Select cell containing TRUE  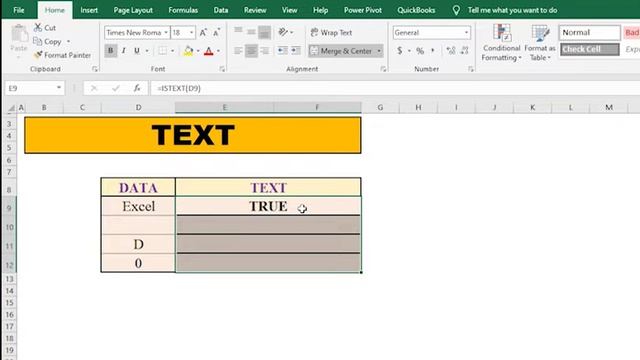pyautogui.click(x=268, y=206)
